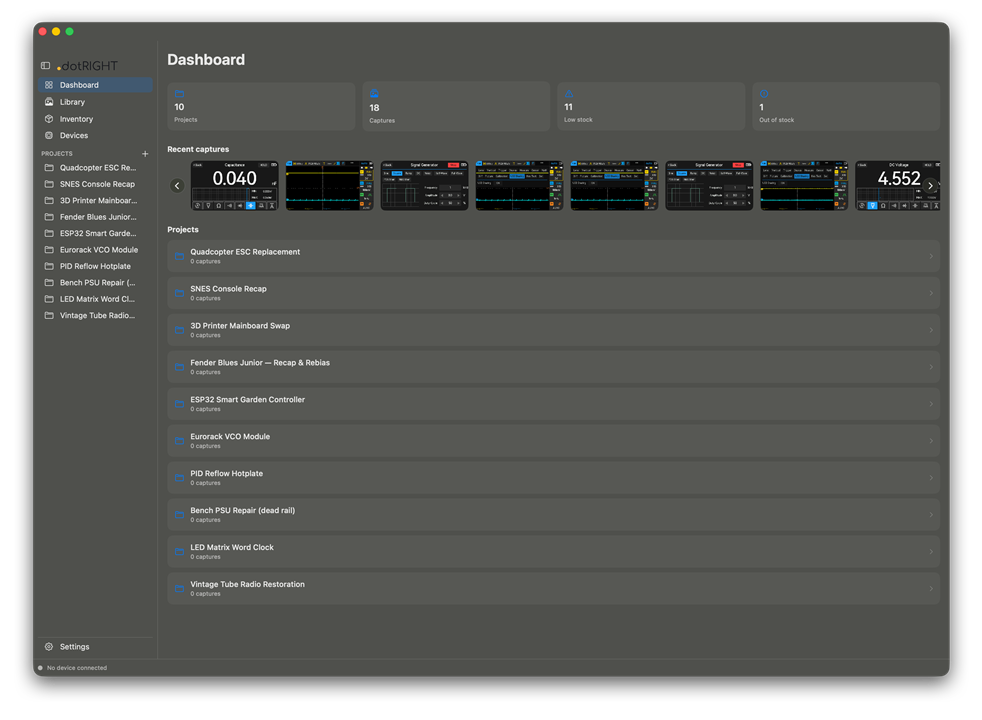Expand chevron on Eurorack VCO Module row
This screenshot has height=720, width=982.
(931, 441)
